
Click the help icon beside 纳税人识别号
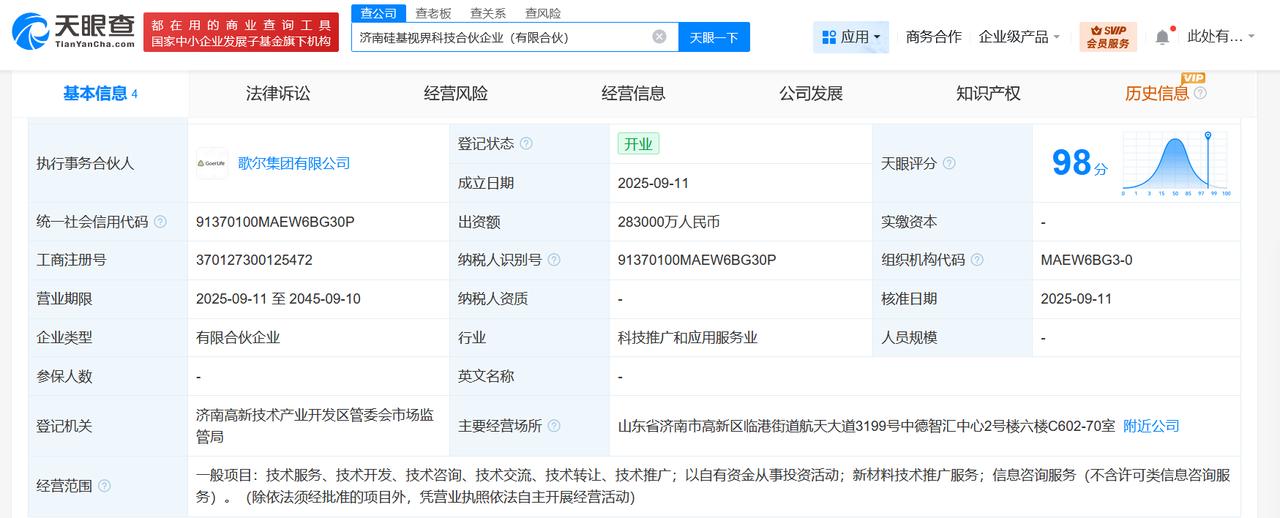point(554,260)
